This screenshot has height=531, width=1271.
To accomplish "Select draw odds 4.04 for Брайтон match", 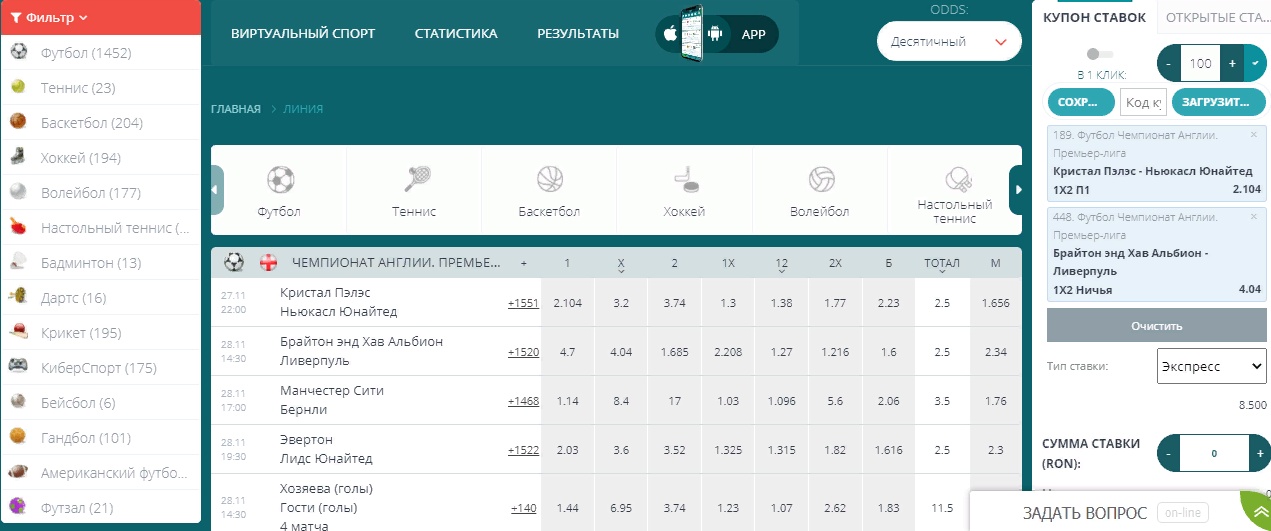I will (x=621, y=352).
